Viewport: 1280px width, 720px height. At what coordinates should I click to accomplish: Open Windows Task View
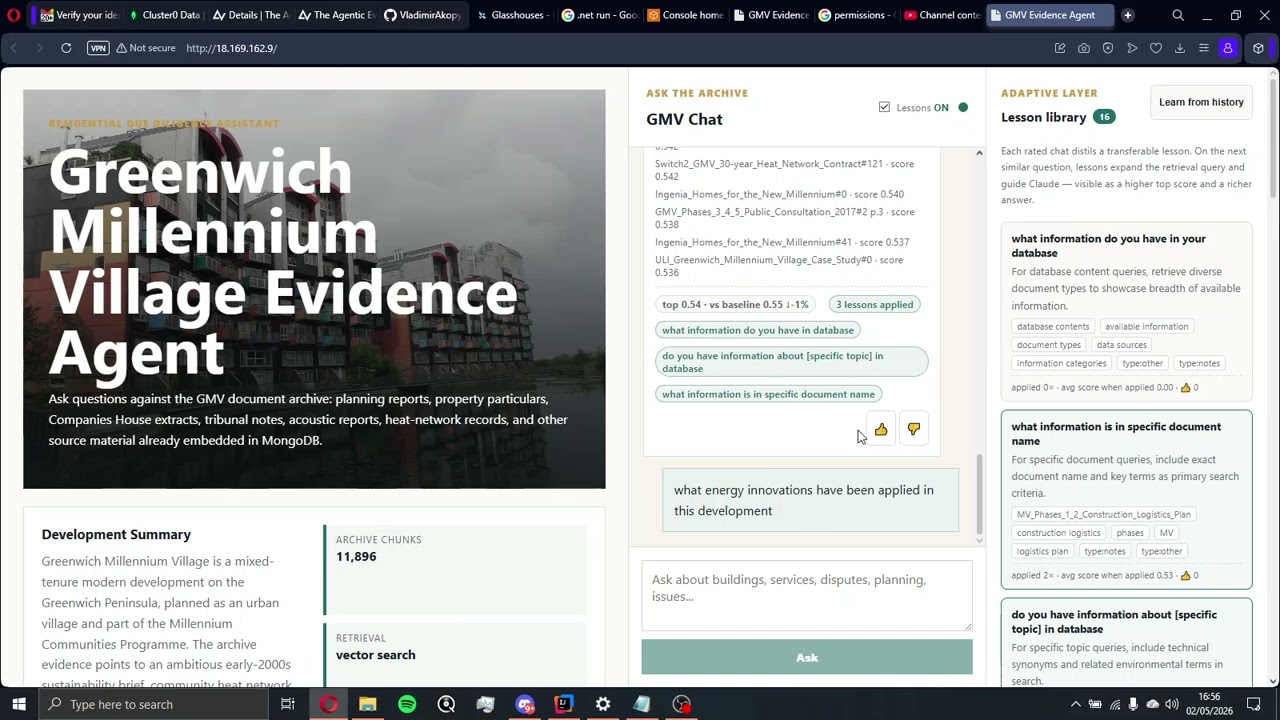(x=288, y=704)
